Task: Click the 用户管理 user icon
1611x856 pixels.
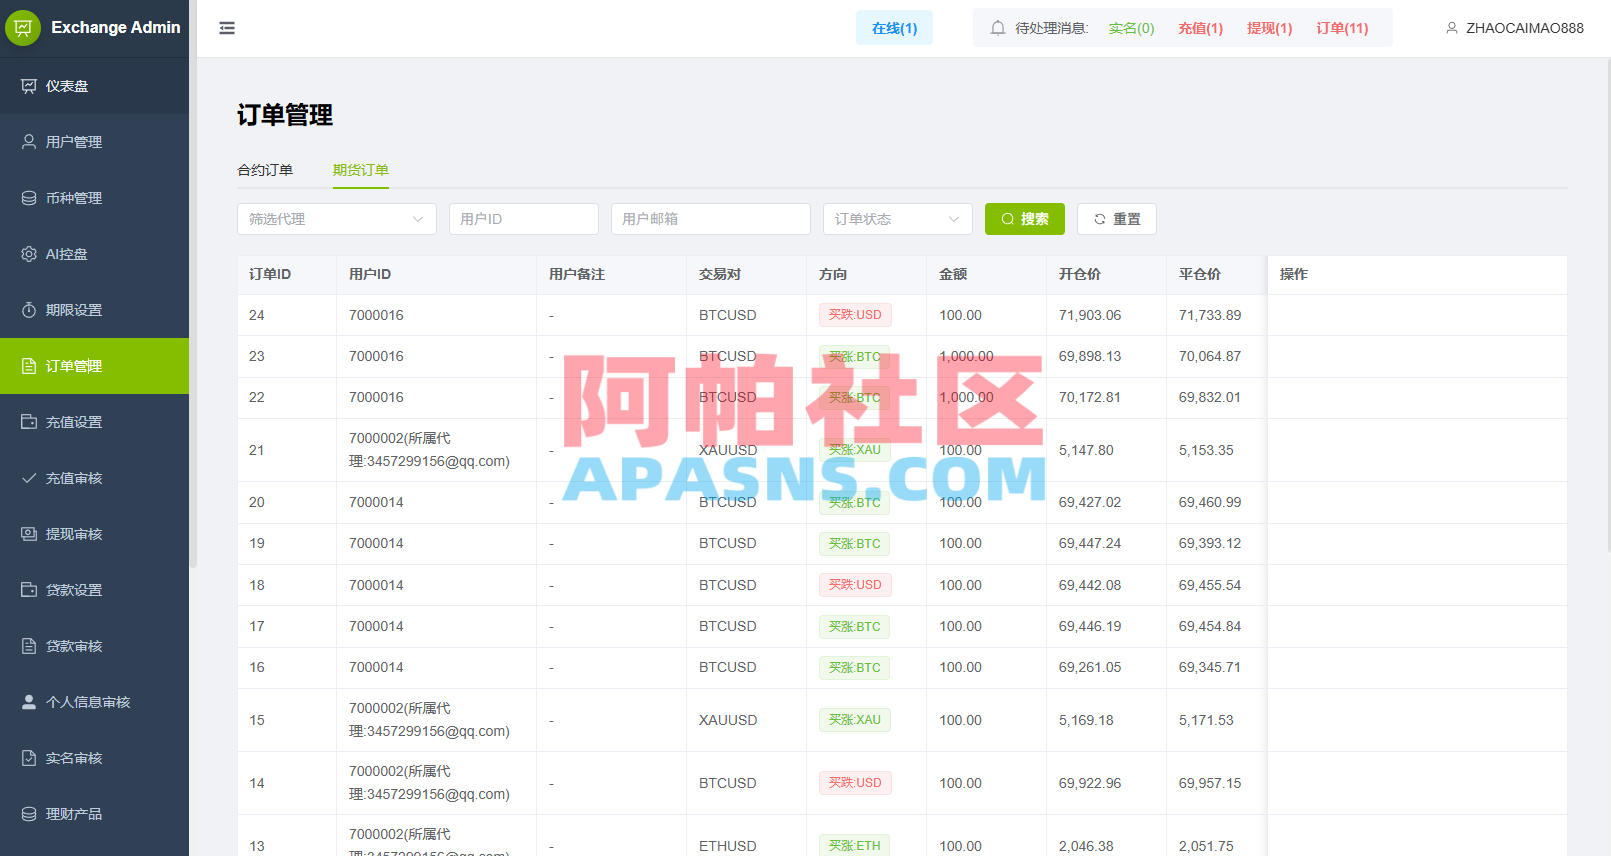Action: point(29,142)
